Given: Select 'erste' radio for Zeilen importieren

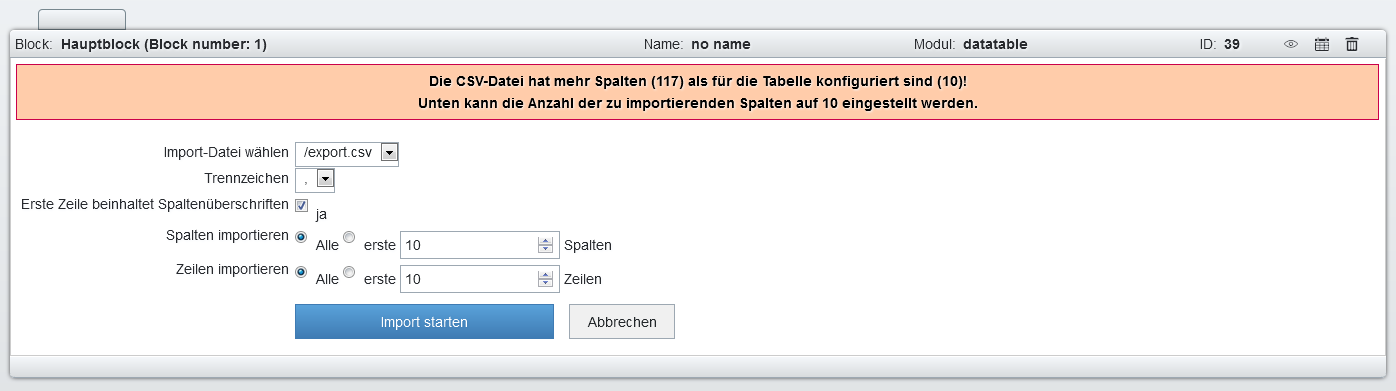Looking at the screenshot, I should click(x=349, y=271).
